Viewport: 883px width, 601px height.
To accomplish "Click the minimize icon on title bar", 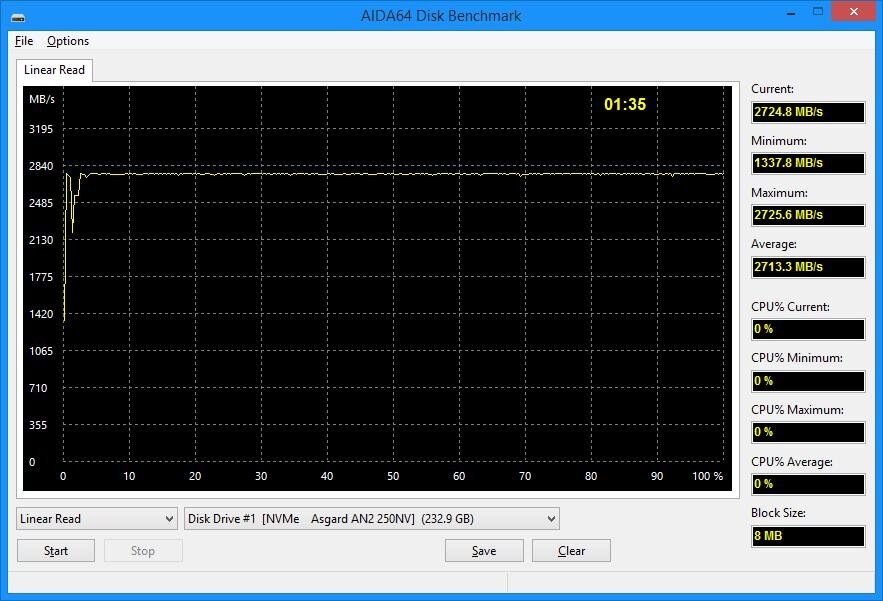I will coord(791,12).
